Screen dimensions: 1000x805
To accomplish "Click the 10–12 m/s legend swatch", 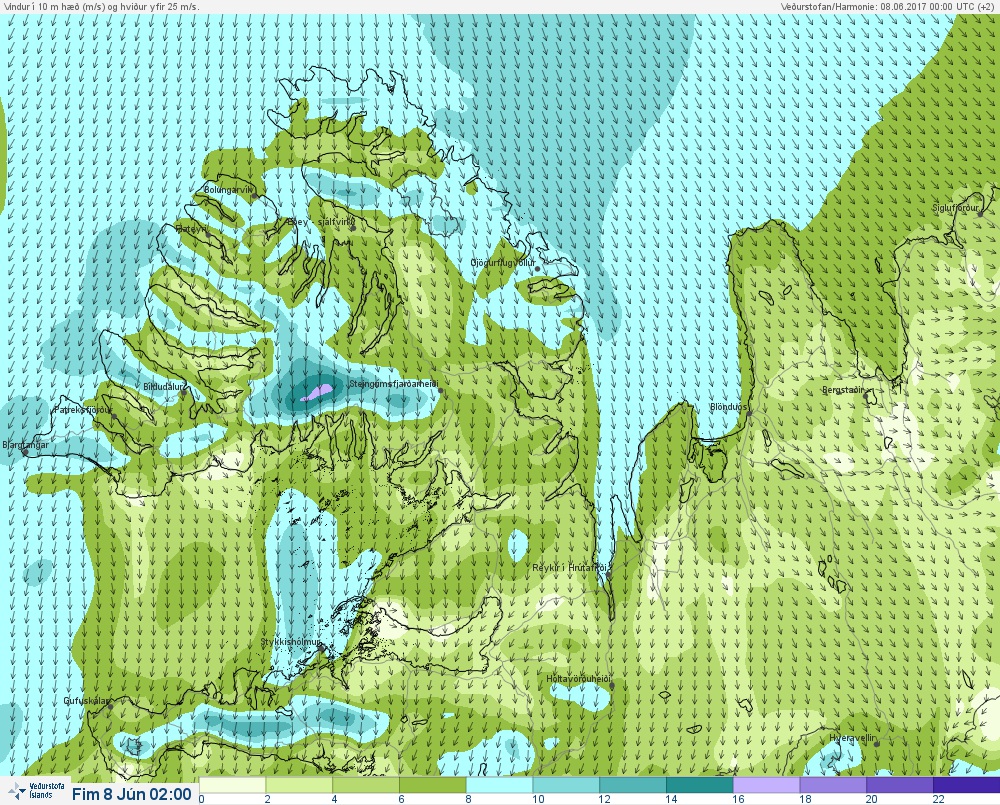I will tap(566, 785).
